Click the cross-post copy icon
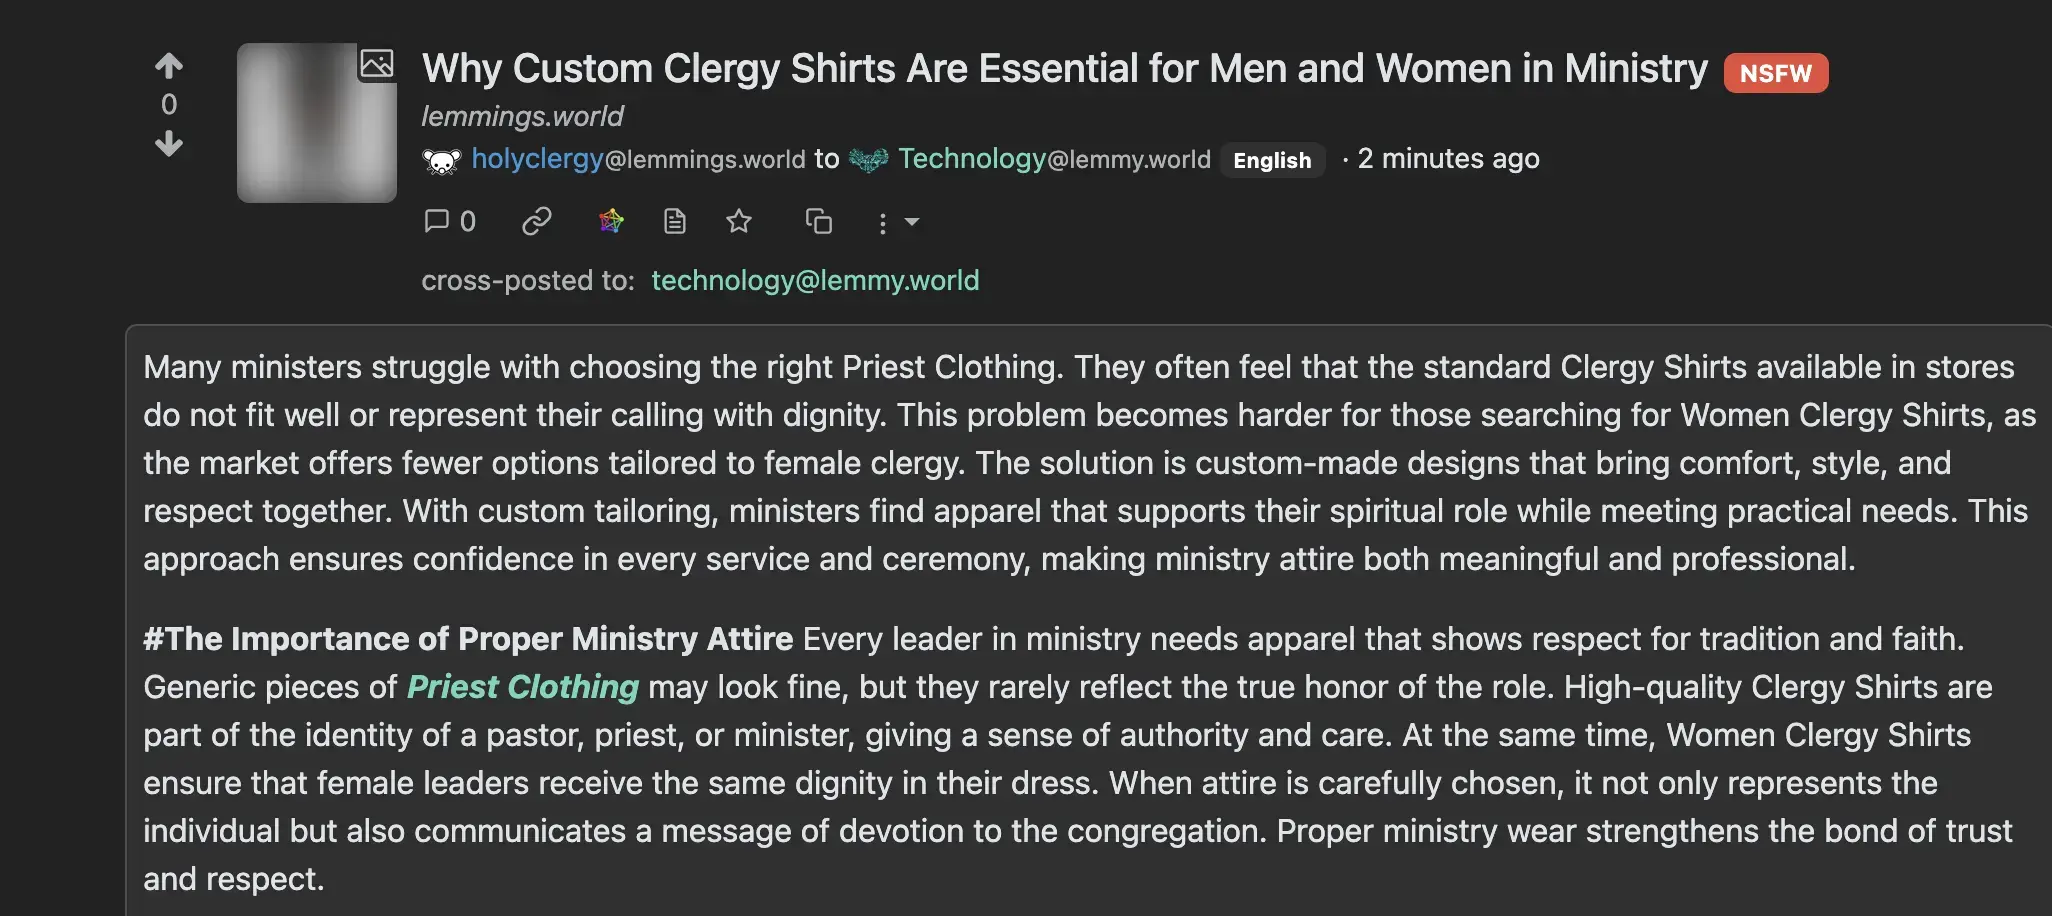 click(819, 221)
